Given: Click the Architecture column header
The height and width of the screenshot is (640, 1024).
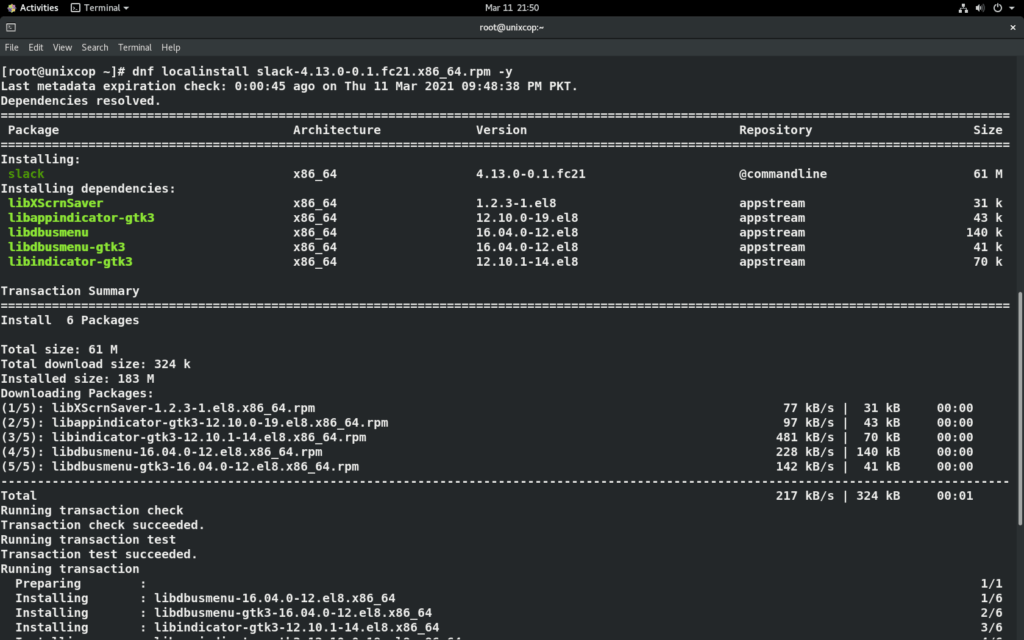Looking at the screenshot, I should click(x=336, y=130).
